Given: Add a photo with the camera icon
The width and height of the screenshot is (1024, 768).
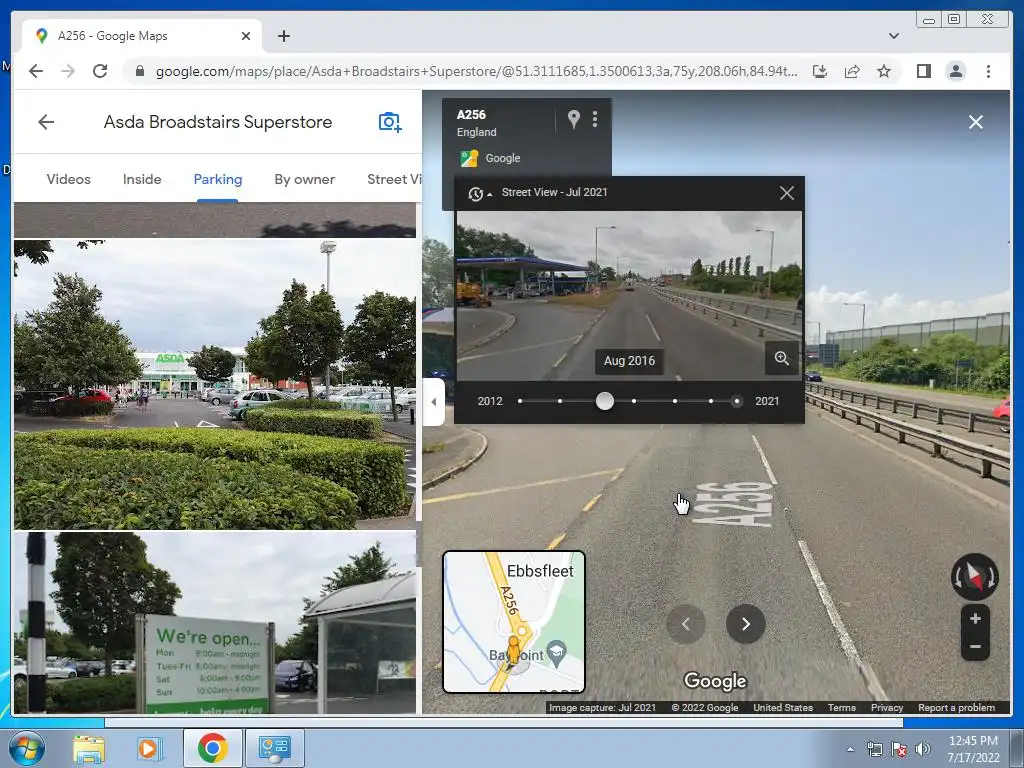Looking at the screenshot, I should (x=390, y=122).
